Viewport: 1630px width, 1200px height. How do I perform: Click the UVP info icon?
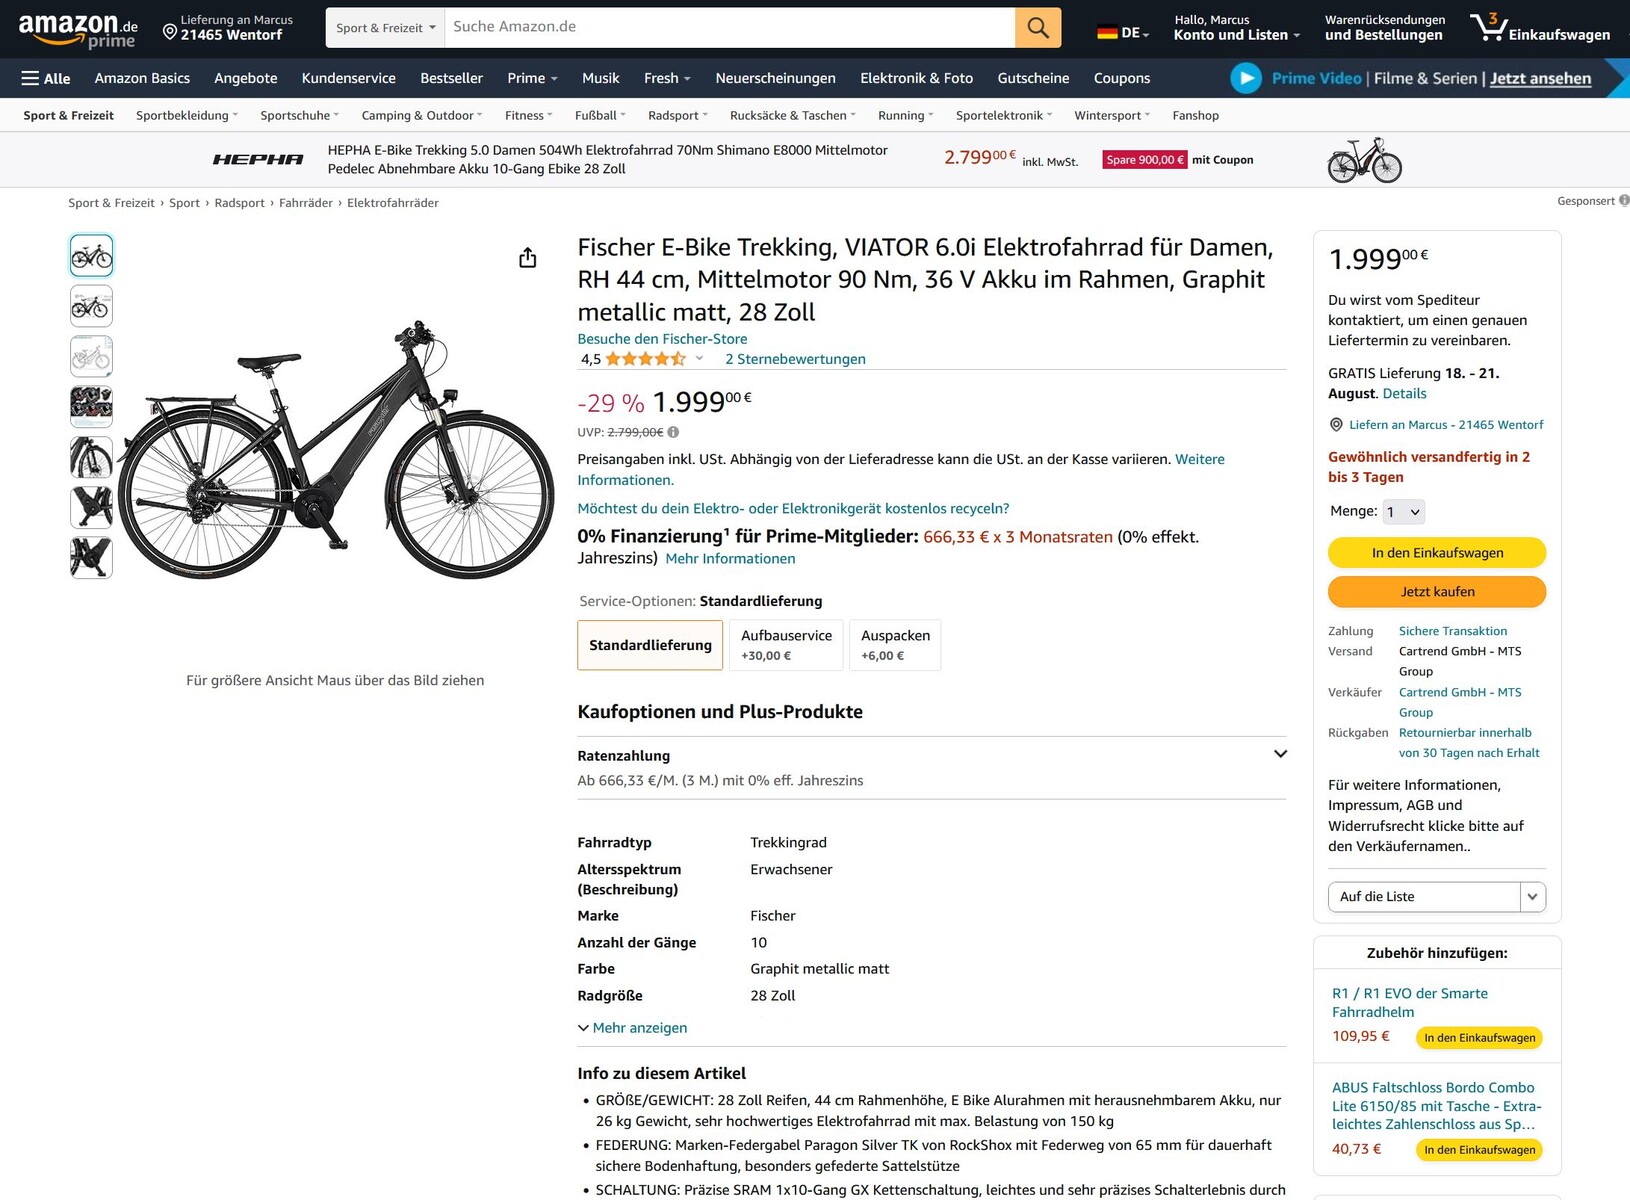tap(673, 432)
